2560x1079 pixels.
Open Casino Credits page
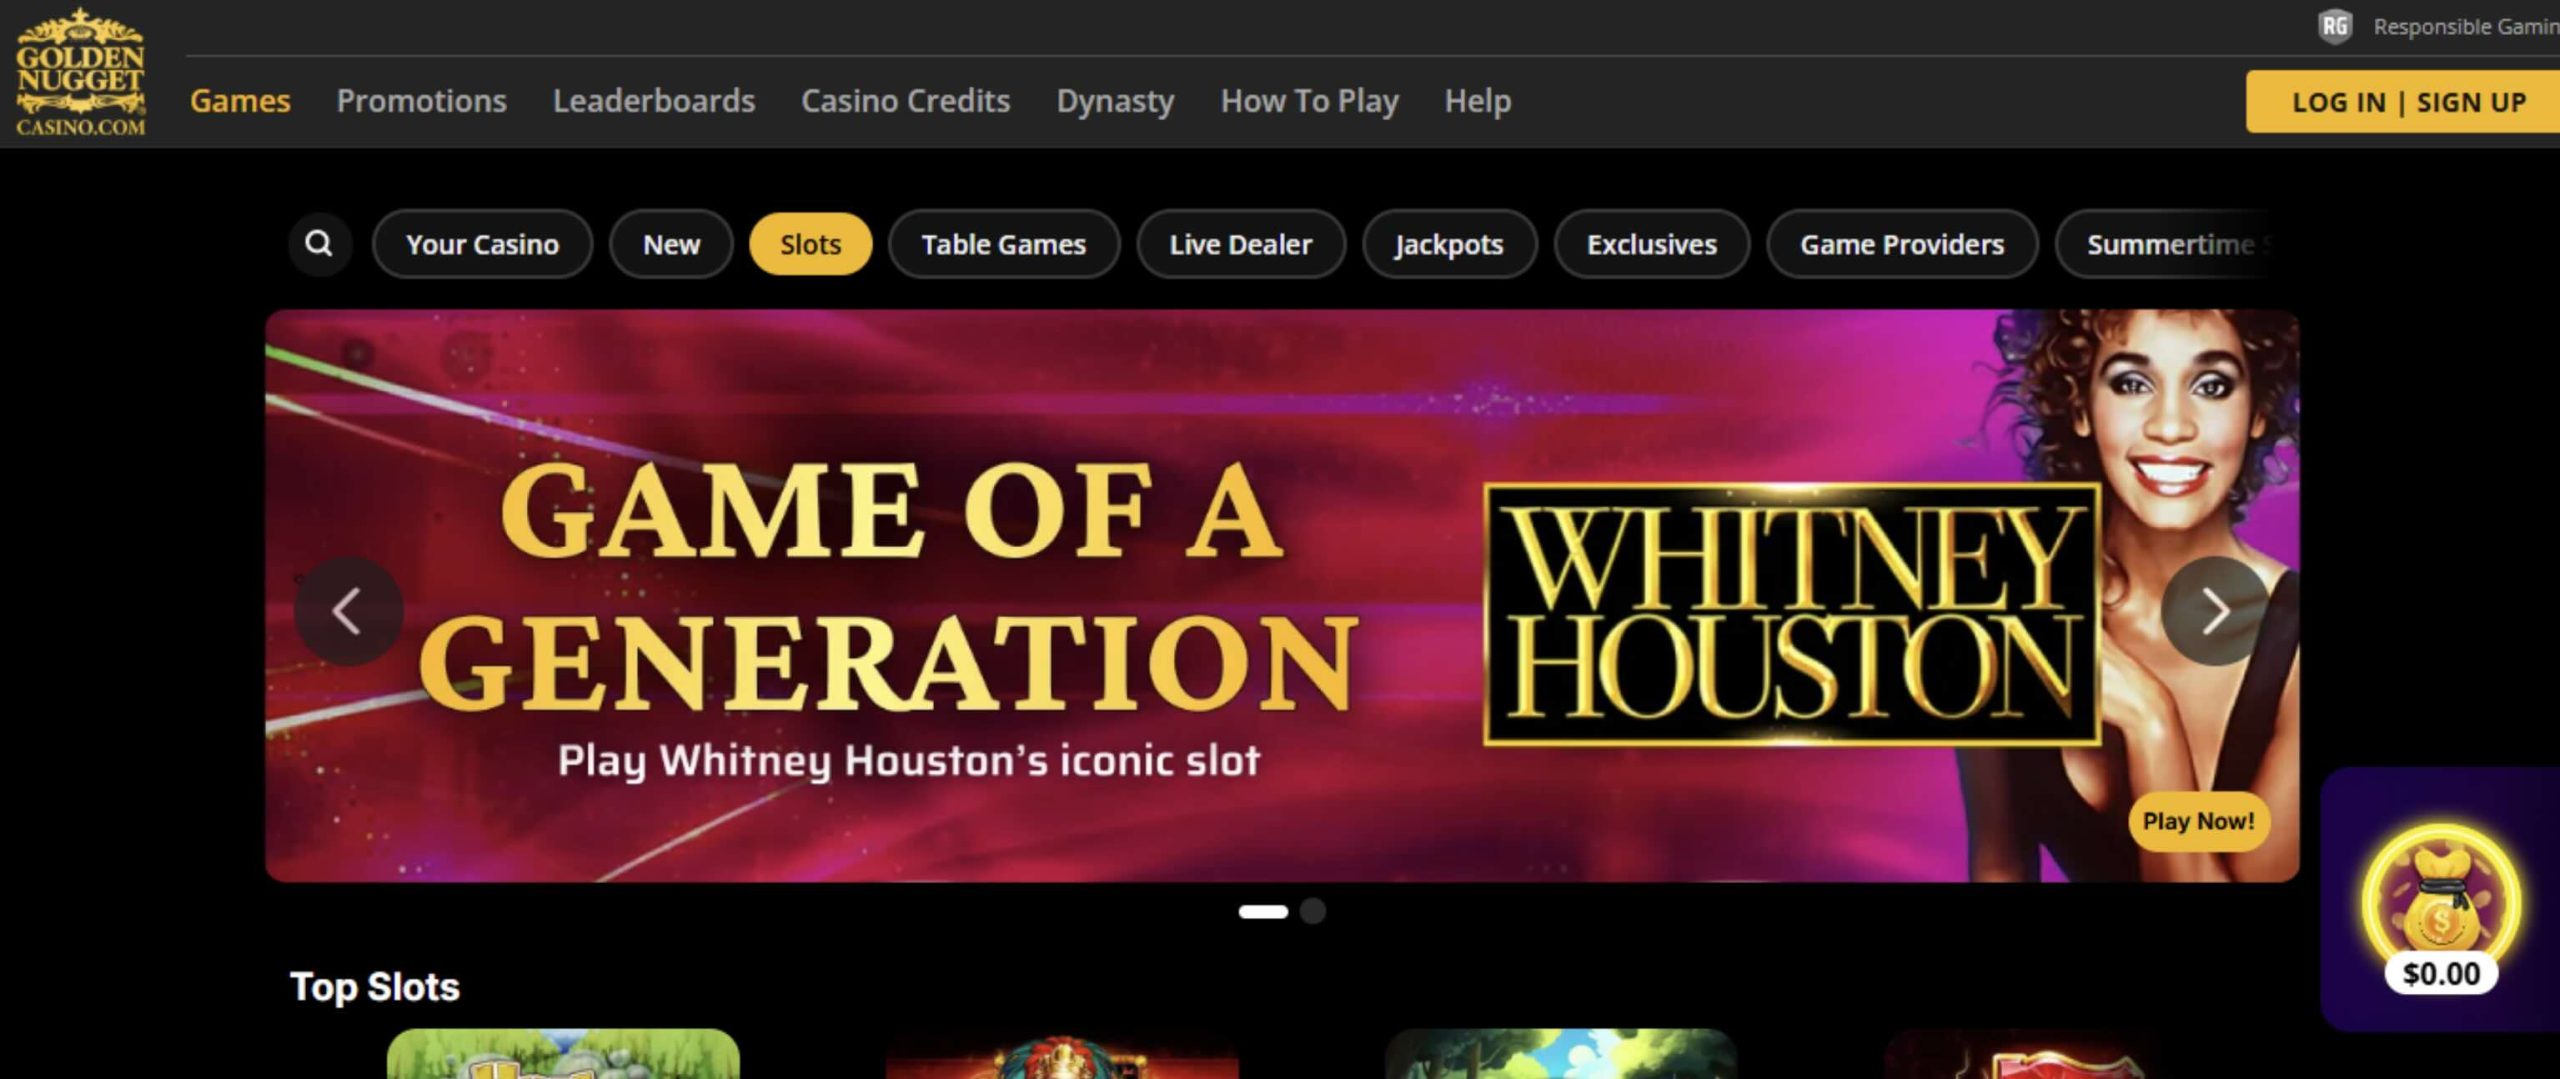pos(906,100)
